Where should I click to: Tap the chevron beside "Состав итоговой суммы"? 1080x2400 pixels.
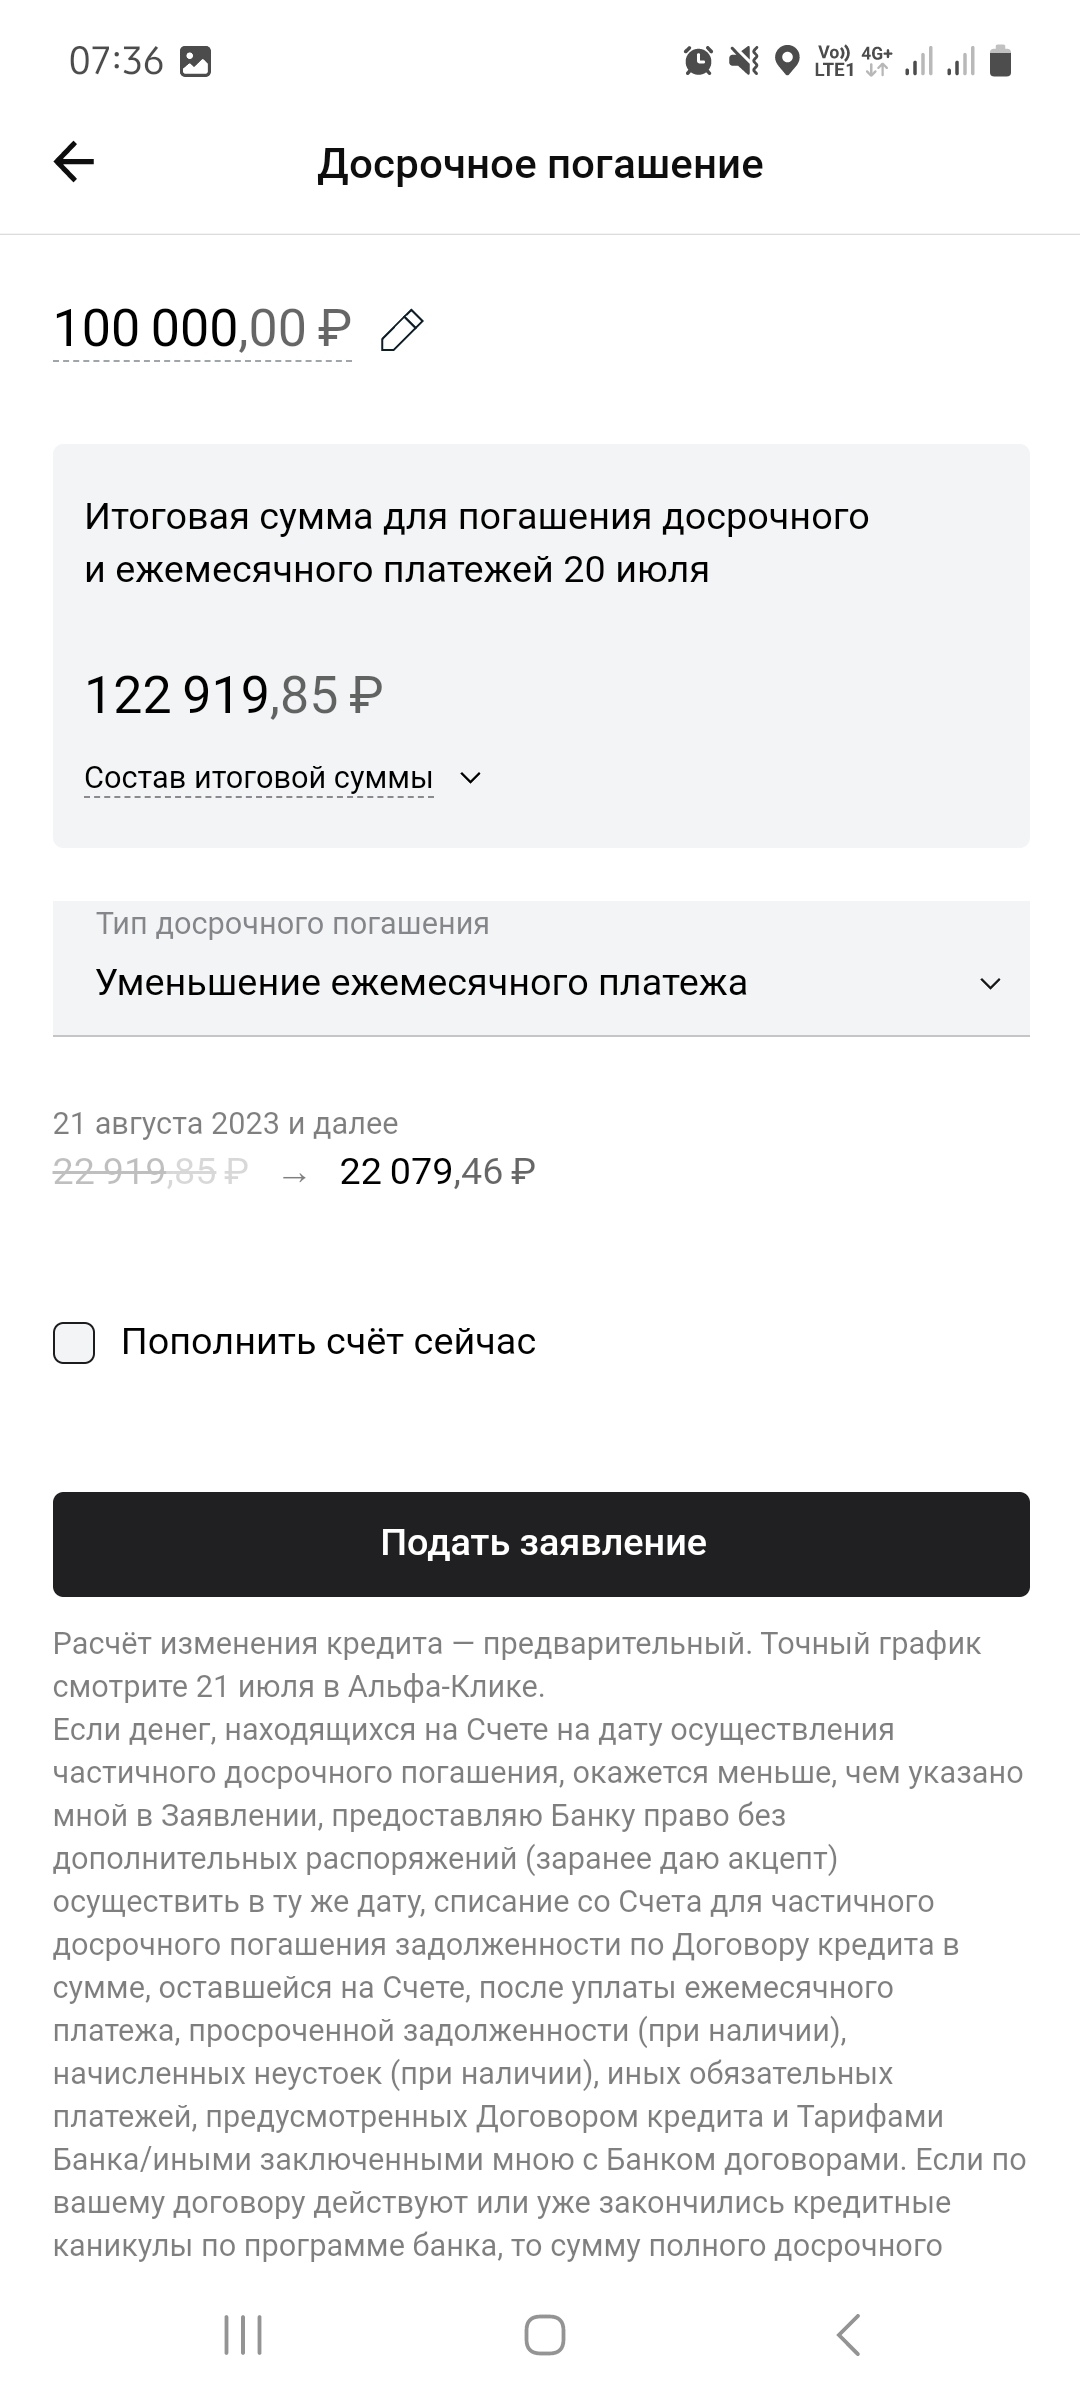pyautogui.click(x=470, y=778)
